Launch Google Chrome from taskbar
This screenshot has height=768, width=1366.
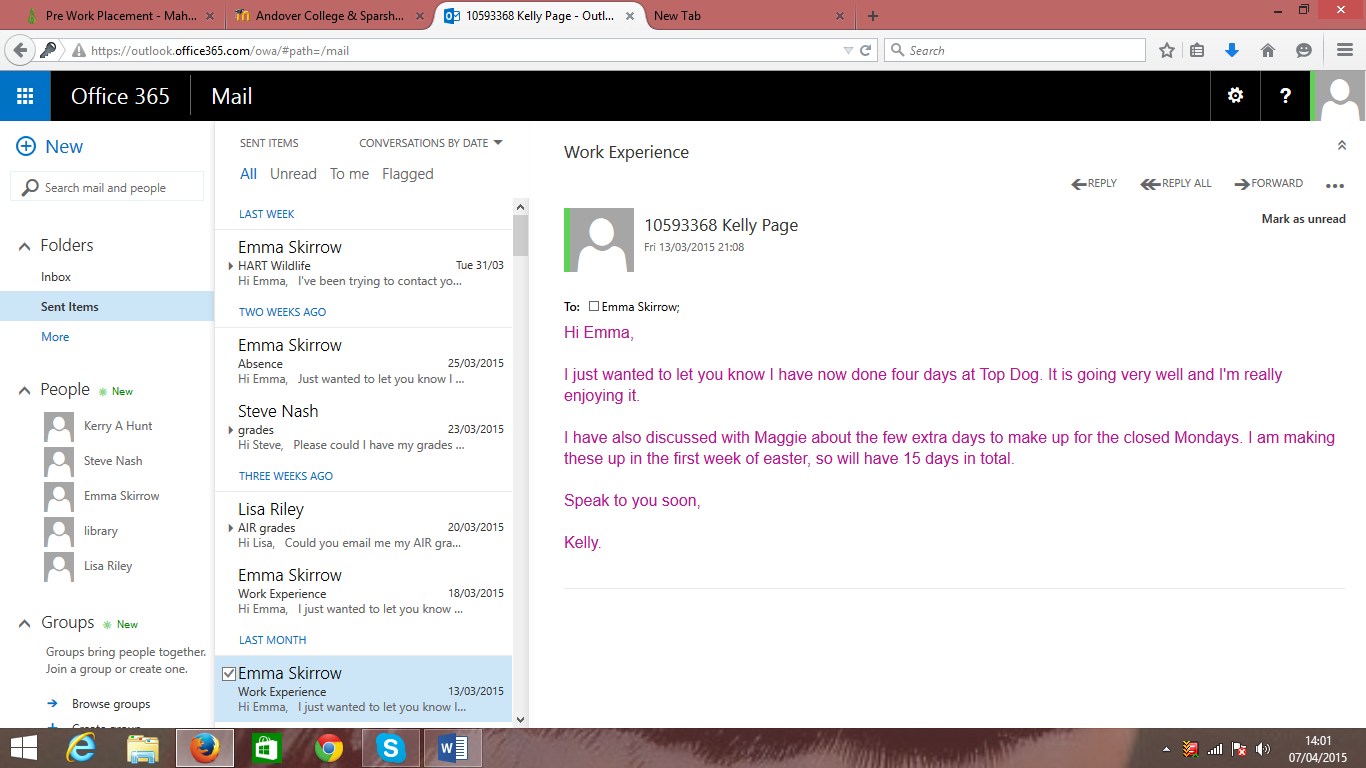(329, 748)
